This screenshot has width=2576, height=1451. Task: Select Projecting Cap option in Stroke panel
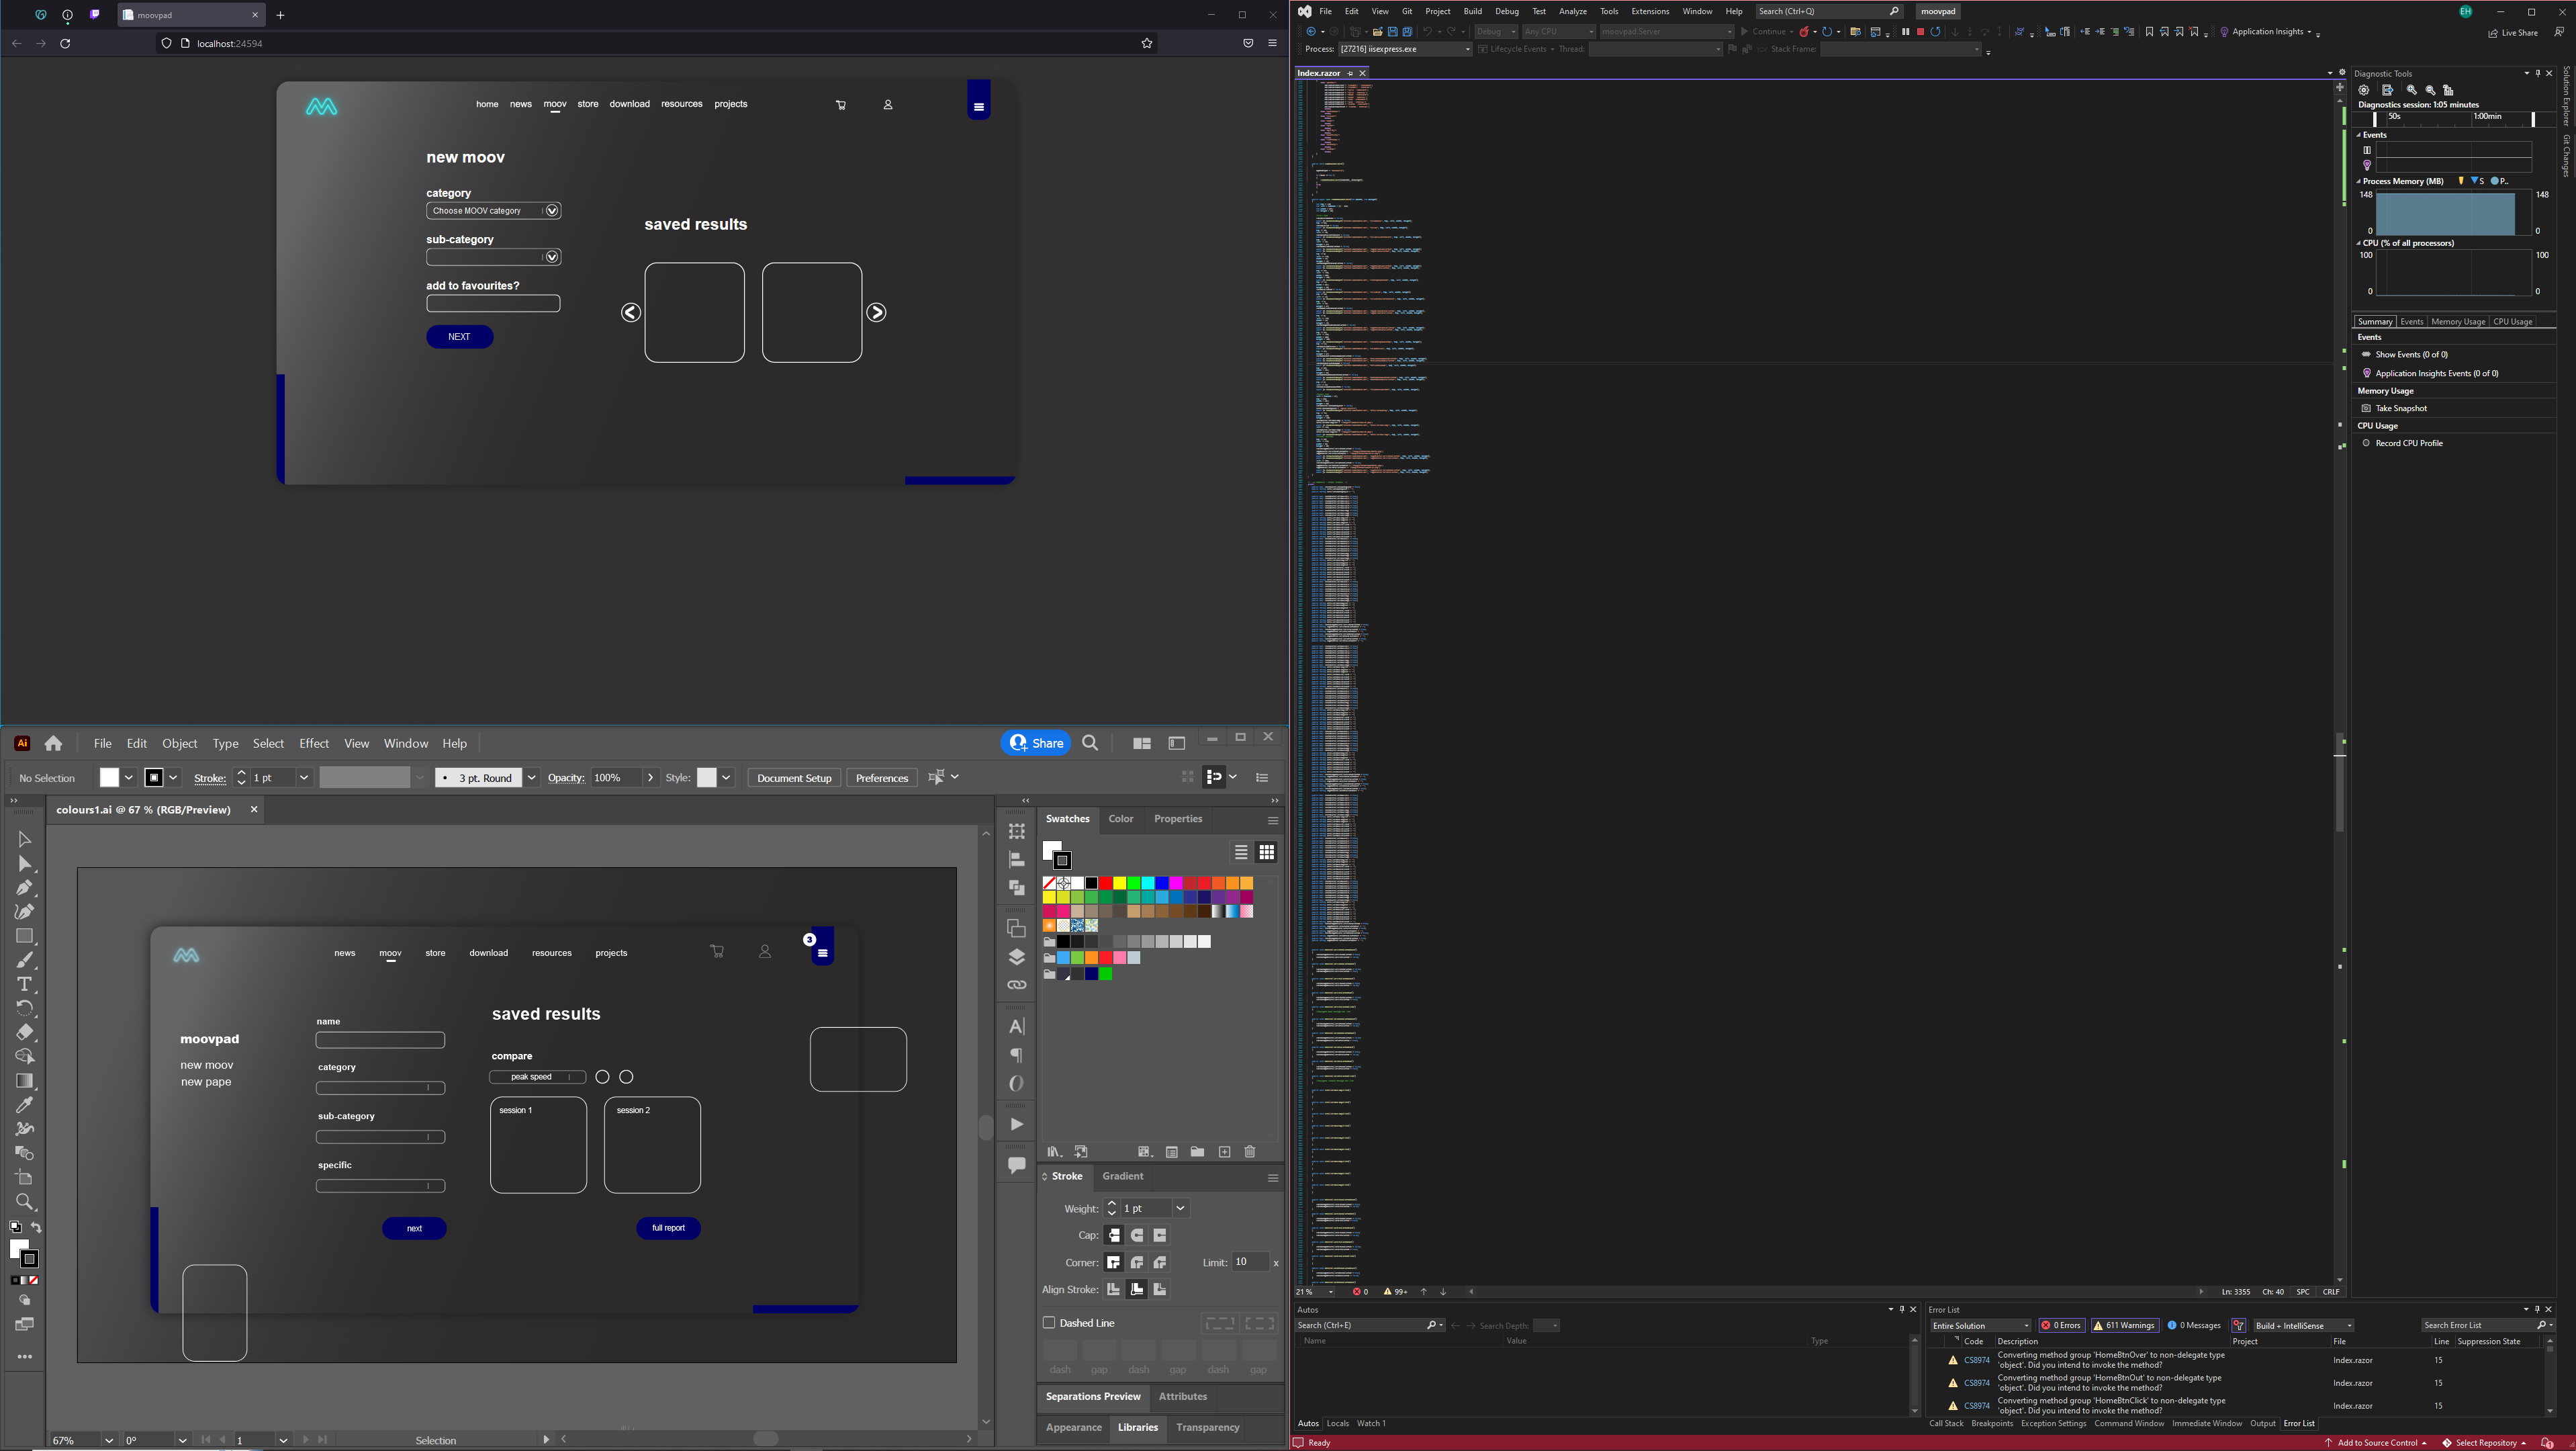(1160, 1236)
